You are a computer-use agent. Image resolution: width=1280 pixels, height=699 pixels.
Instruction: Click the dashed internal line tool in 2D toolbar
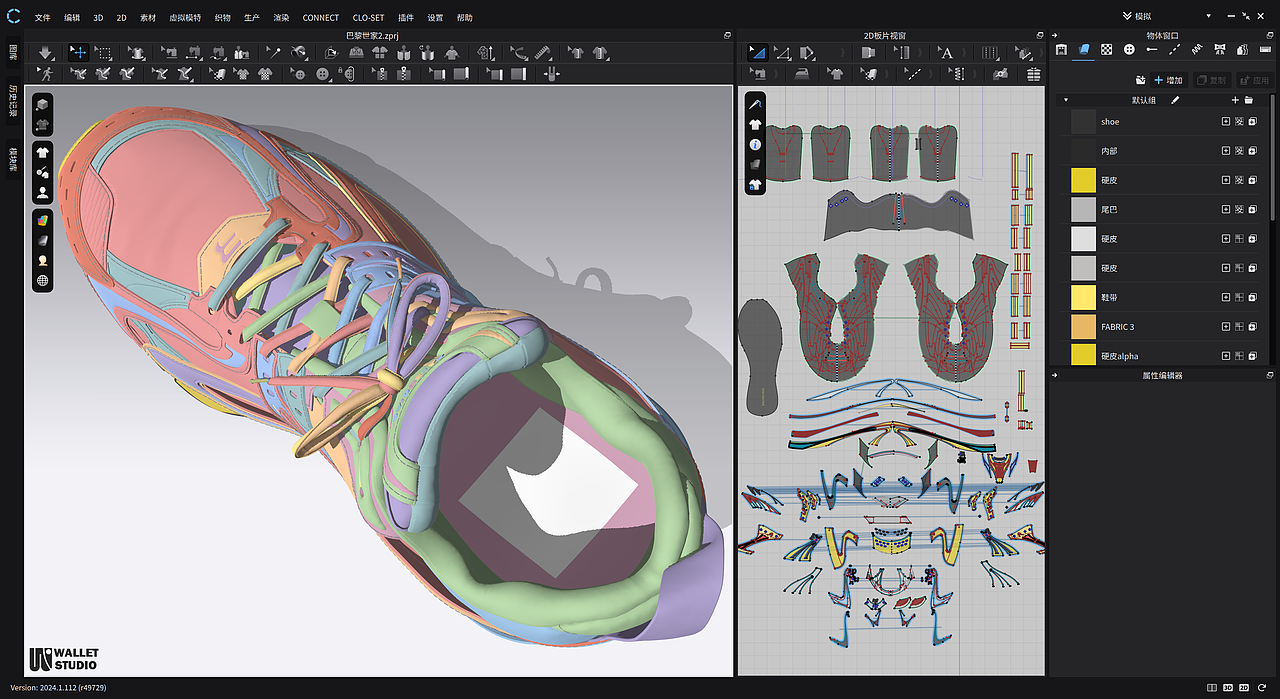[x=912, y=74]
